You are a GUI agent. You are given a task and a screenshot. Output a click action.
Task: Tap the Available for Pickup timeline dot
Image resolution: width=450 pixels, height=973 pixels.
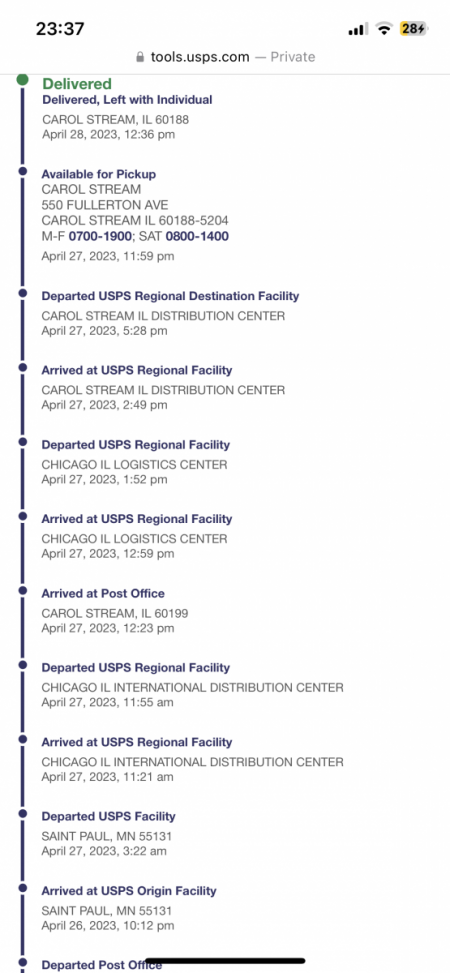click(23, 169)
